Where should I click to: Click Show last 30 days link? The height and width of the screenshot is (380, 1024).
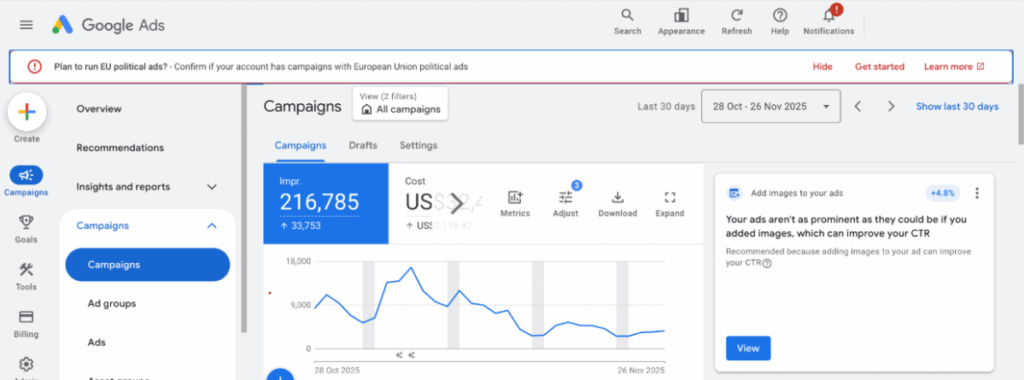(957, 106)
